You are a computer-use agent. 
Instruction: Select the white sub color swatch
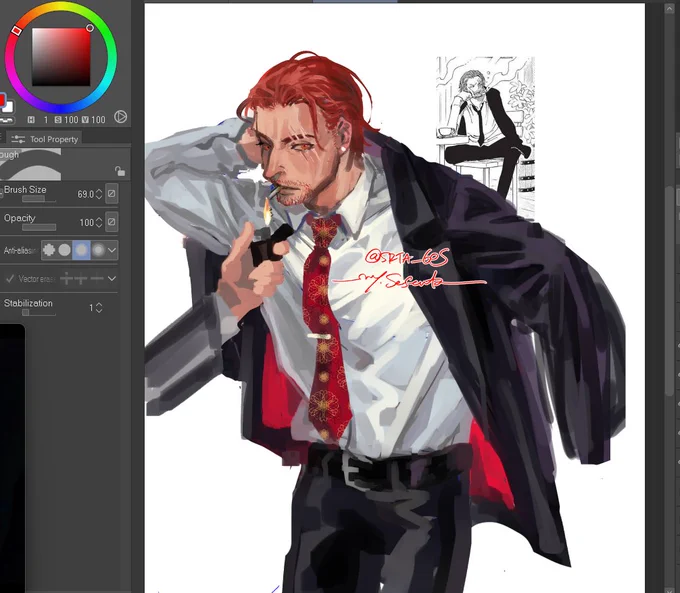[8, 106]
